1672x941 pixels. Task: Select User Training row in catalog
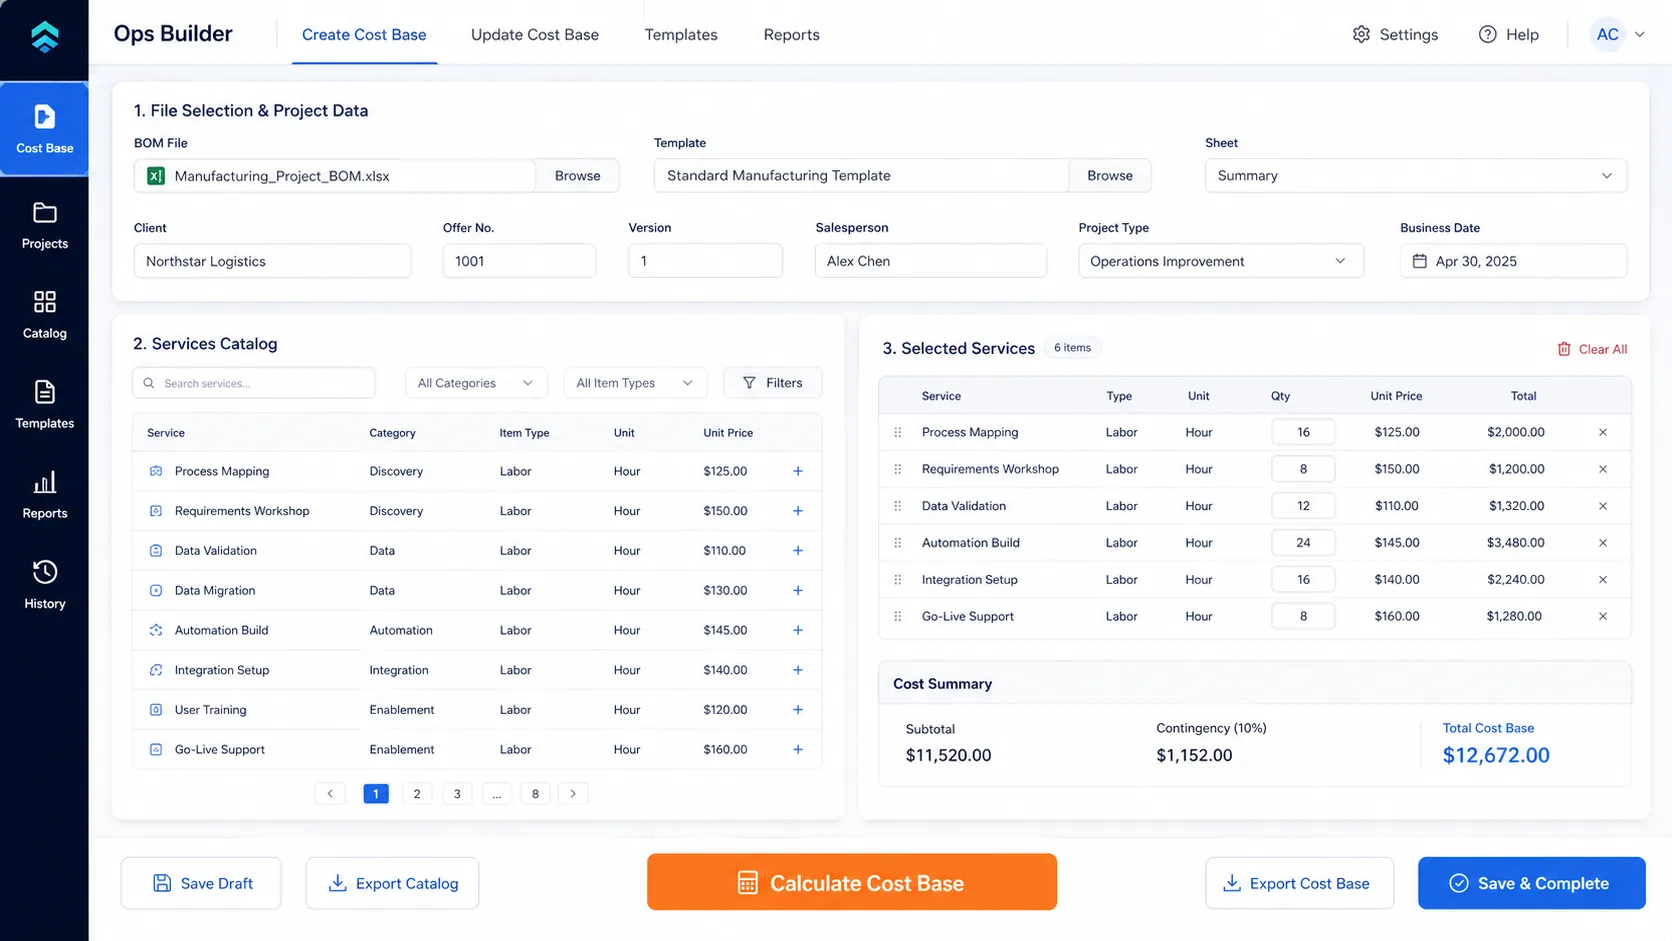coord(477,710)
